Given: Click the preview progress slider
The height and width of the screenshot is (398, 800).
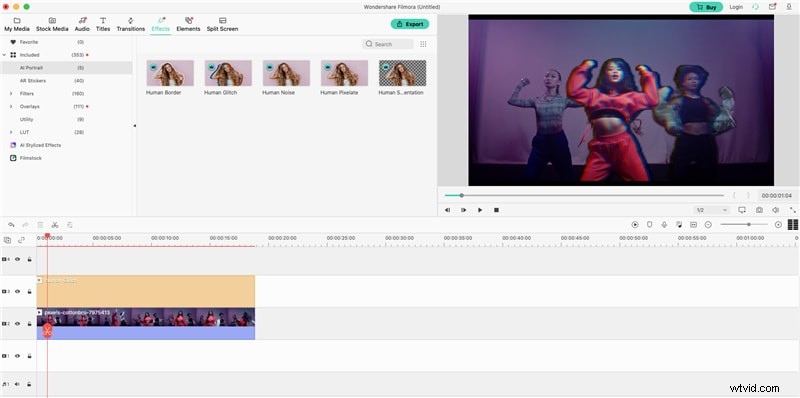Looking at the screenshot, I should pyautogui.click(x=584, y=195).
